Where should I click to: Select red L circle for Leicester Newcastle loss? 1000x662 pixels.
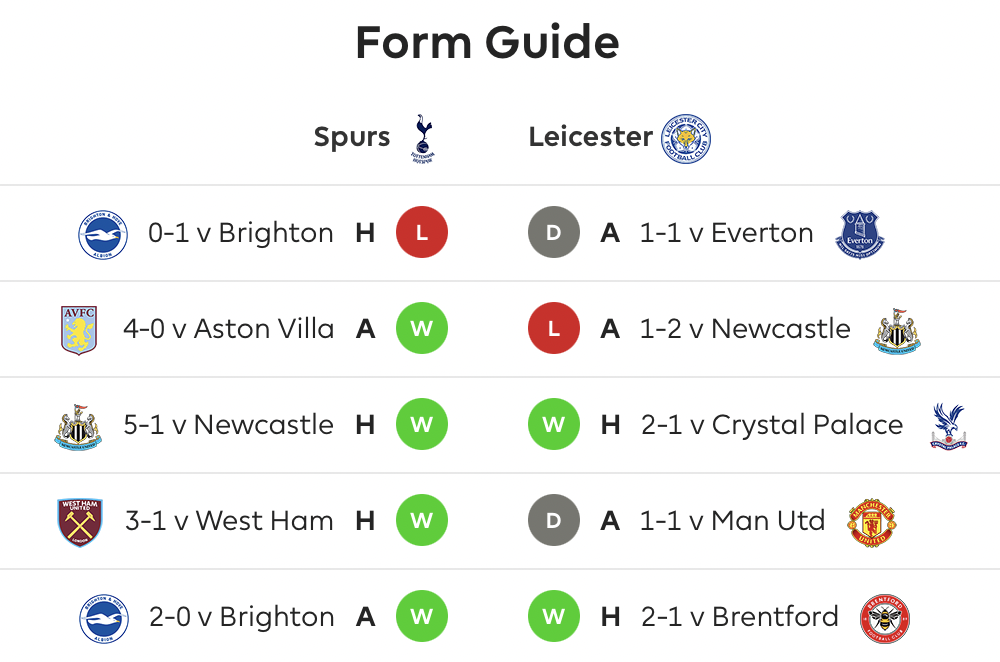coord(554,328)
